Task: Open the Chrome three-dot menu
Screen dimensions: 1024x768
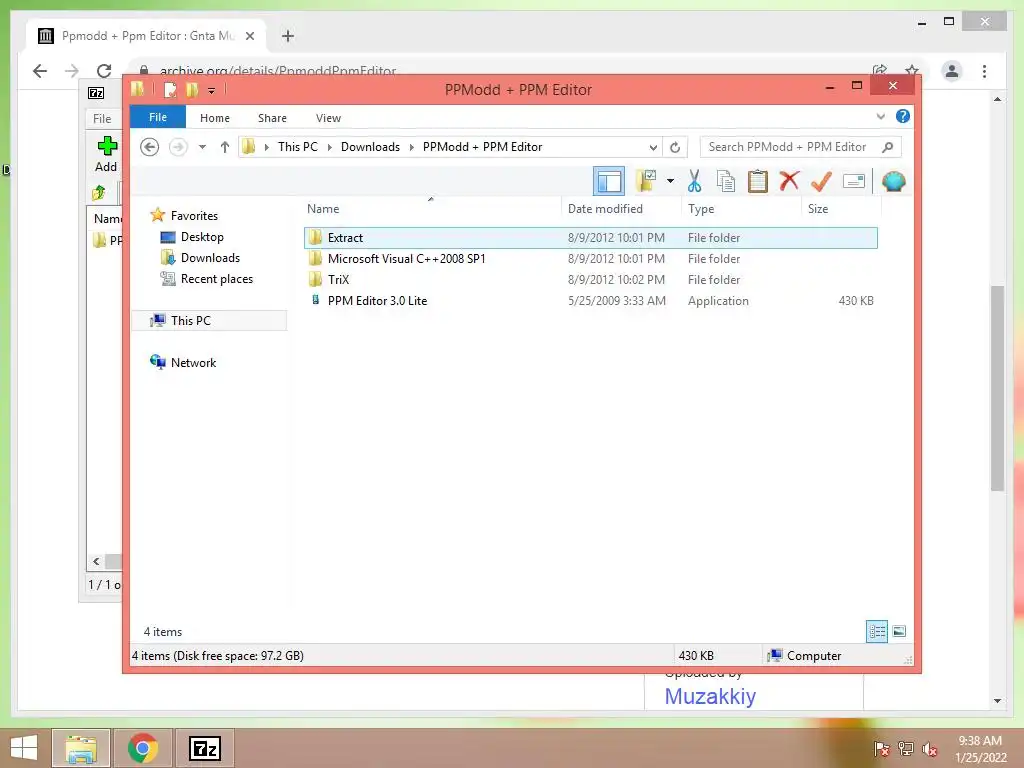Action: coord(984,71)
